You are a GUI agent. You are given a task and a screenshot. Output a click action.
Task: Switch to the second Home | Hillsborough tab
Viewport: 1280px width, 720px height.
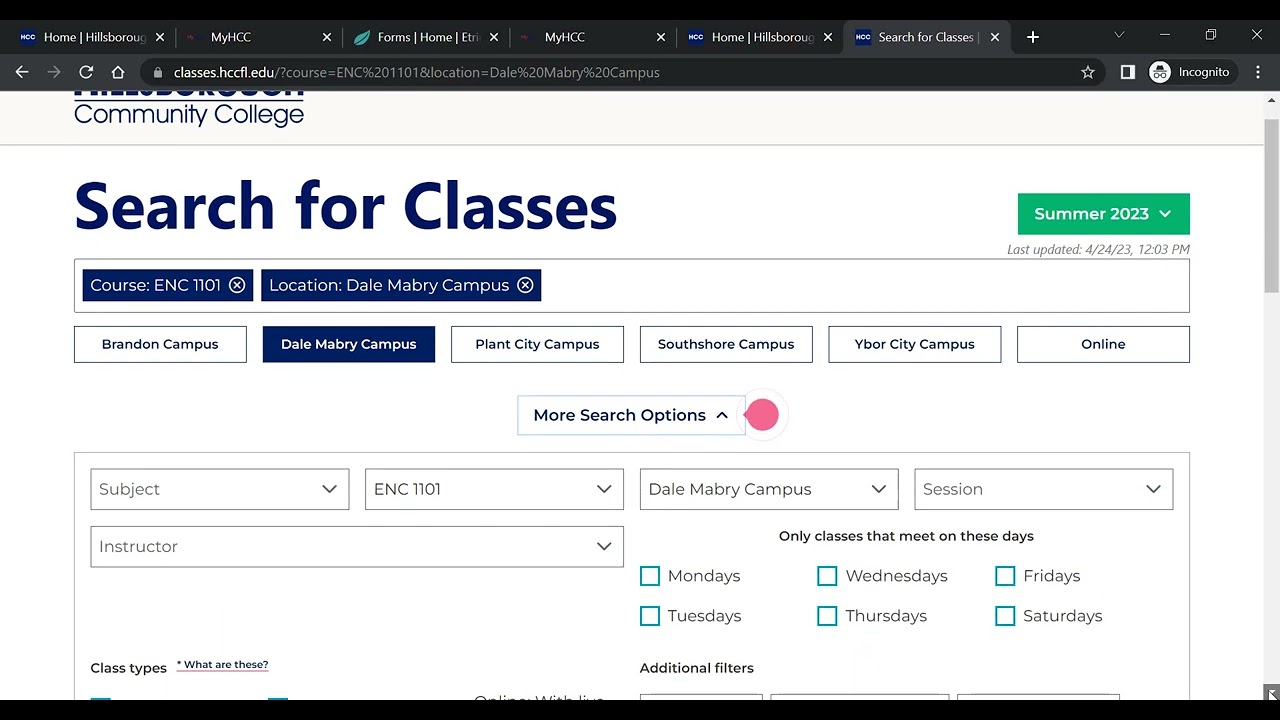point(760,37)
